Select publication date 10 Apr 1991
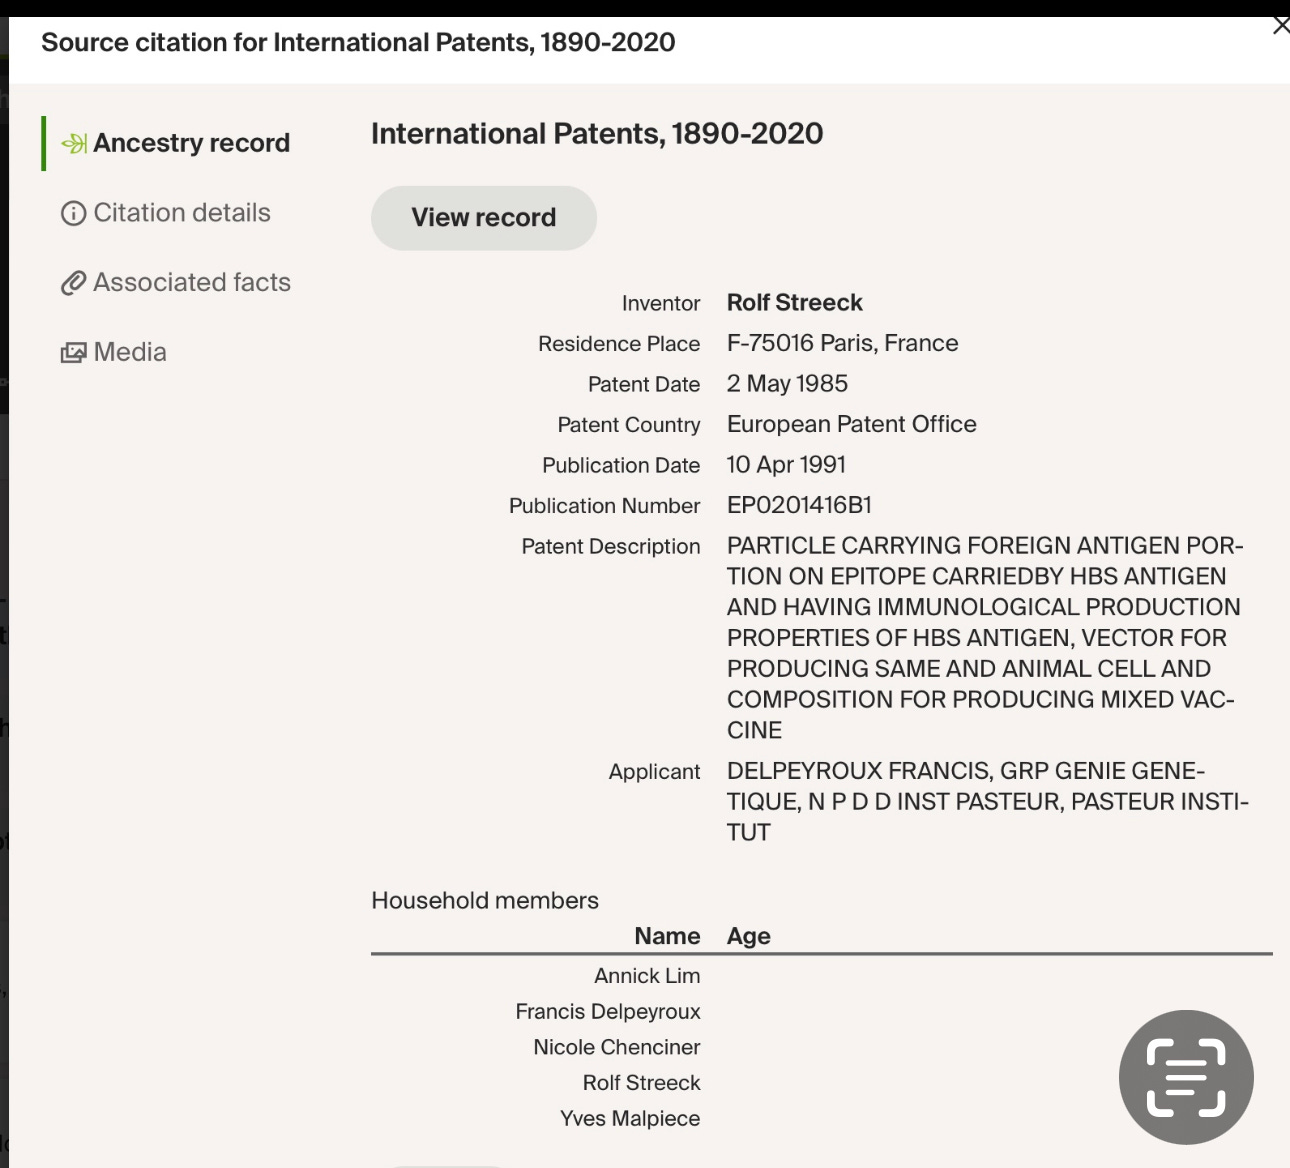 (786, 465)
